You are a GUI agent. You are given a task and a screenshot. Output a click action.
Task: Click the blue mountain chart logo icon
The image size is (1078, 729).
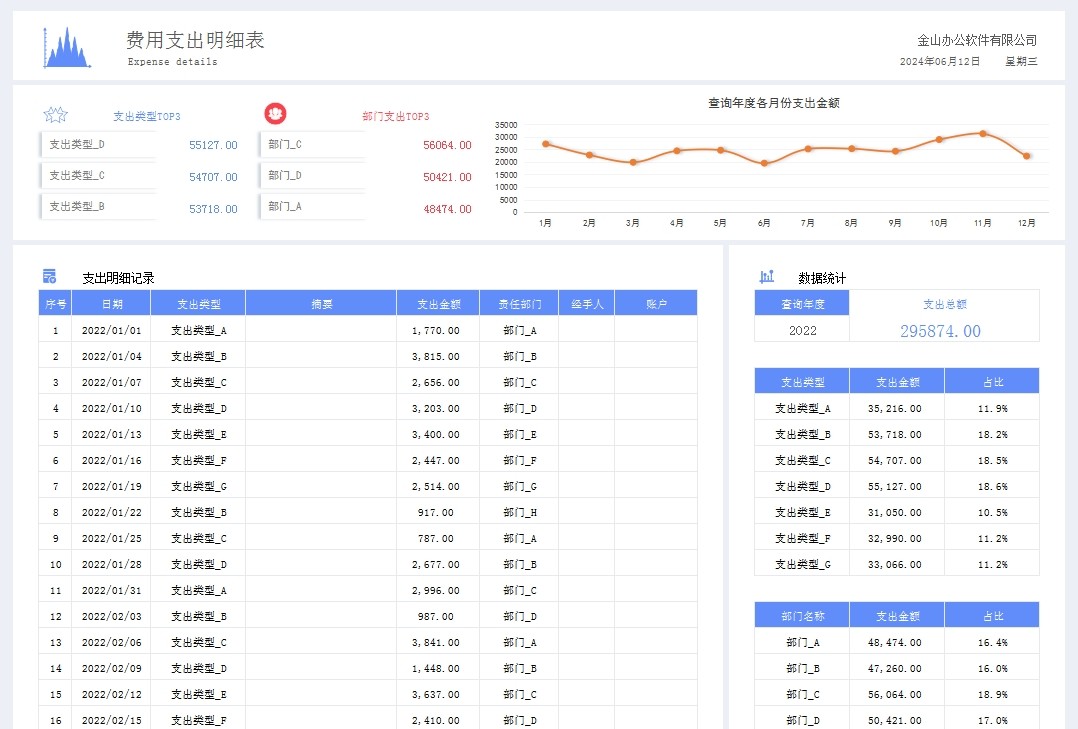(x=67, y=47)
